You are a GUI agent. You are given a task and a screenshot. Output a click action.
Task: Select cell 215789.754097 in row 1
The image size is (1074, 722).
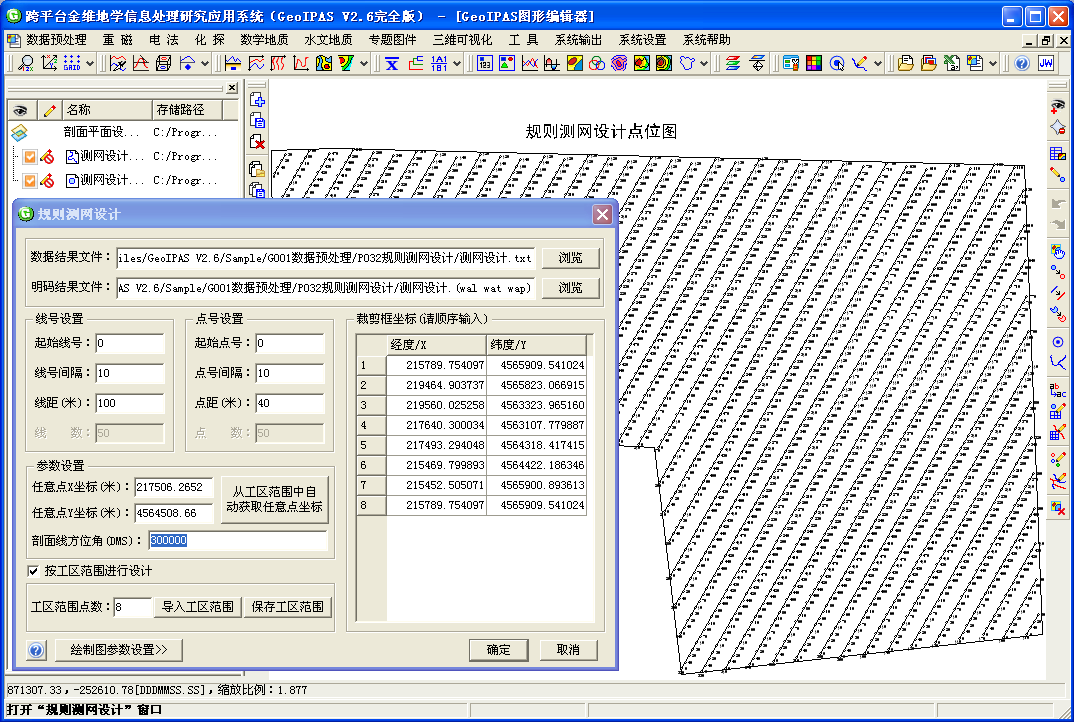pyautogui.click(x=436, y=365)
